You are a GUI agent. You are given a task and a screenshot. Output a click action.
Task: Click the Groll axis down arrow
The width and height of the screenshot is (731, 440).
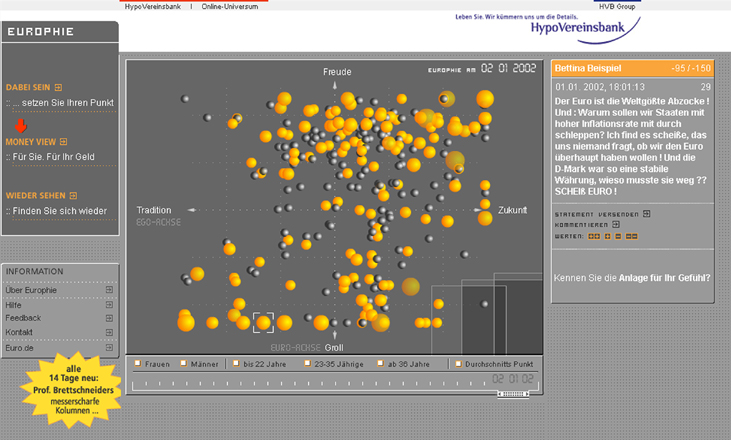335,334
